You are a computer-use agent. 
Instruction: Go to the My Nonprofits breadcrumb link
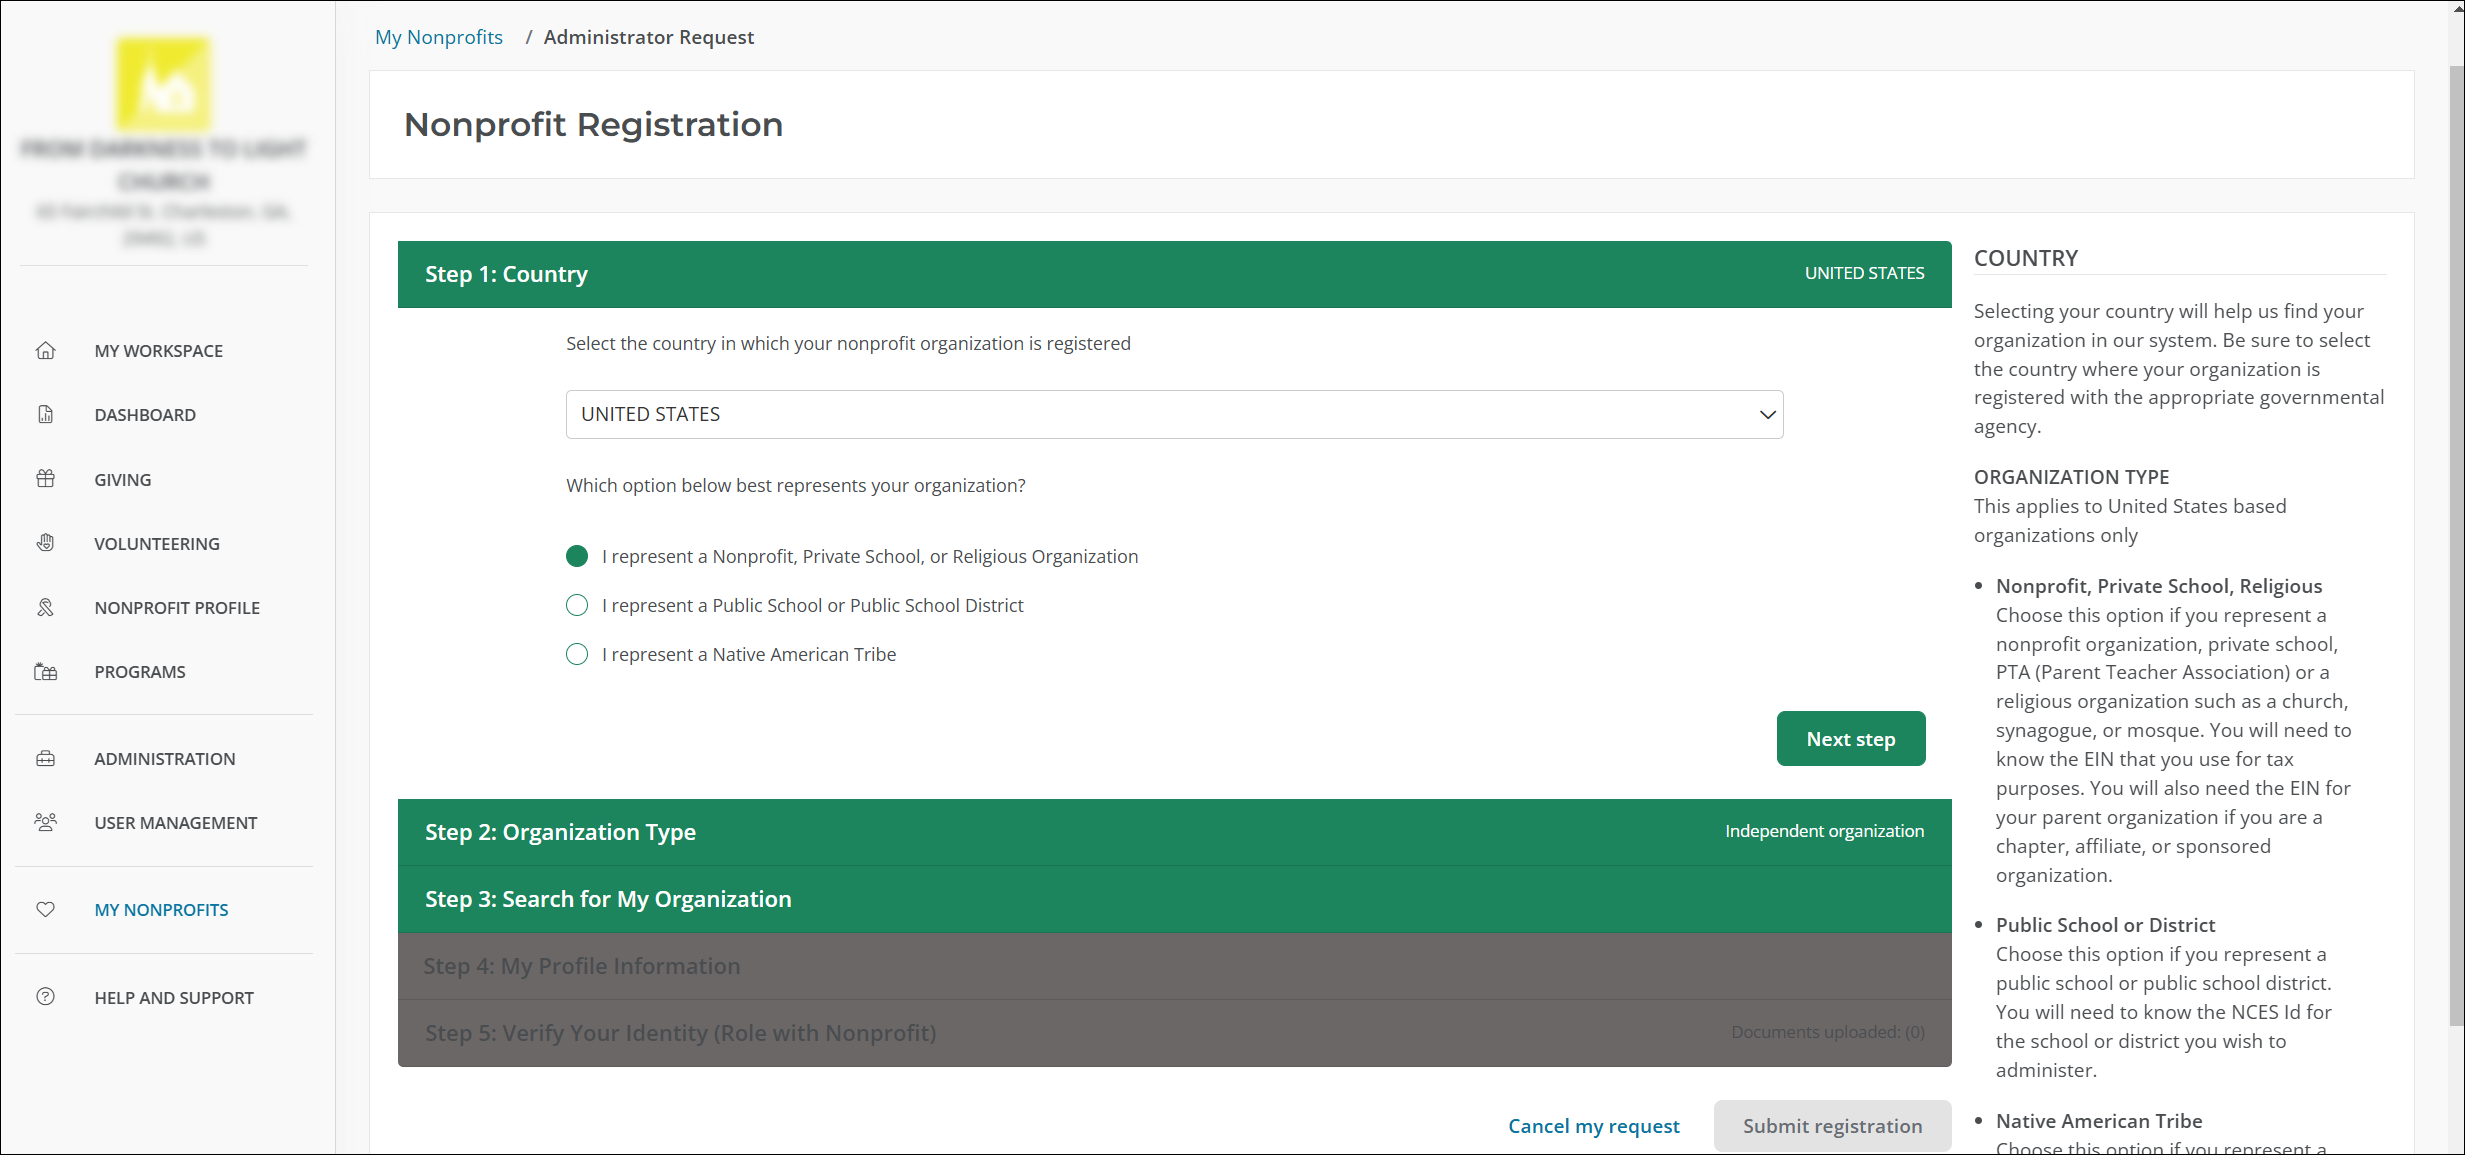coord(439,37)
